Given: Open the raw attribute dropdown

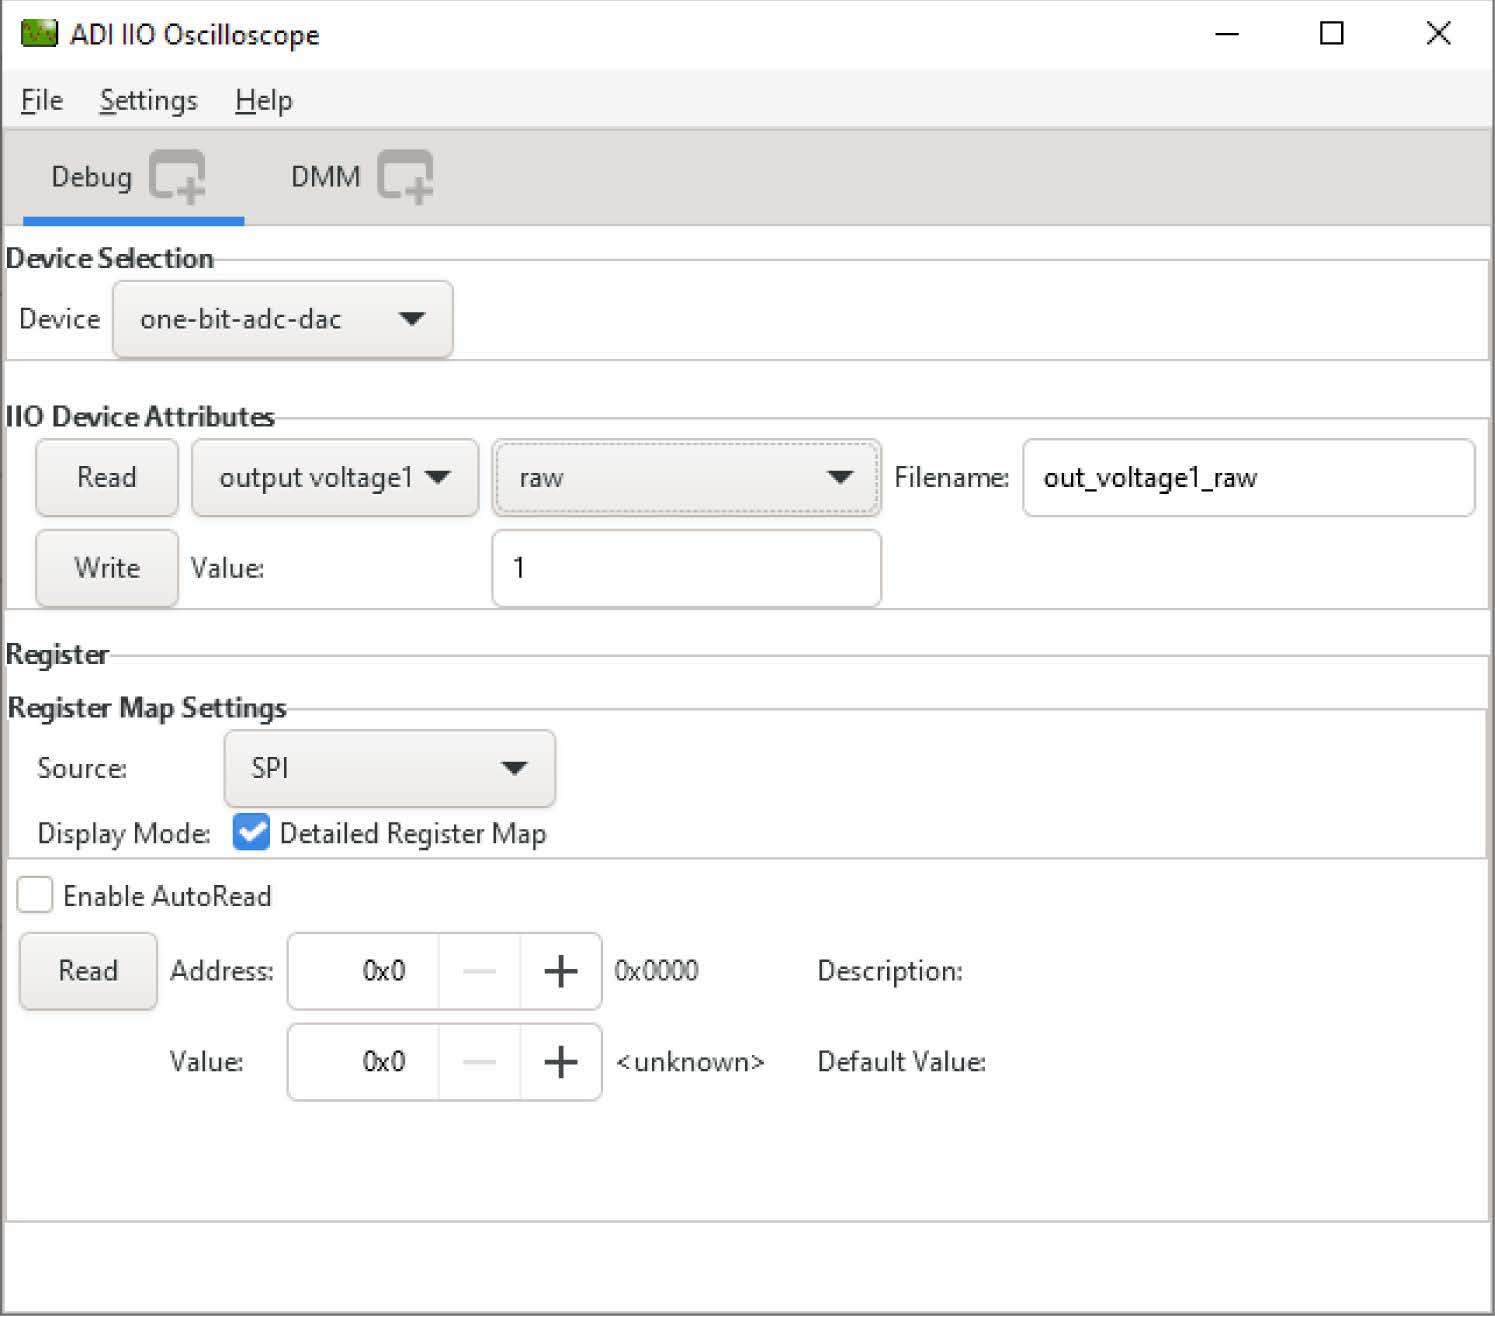Looking at the screenshot, I should 686,478.
